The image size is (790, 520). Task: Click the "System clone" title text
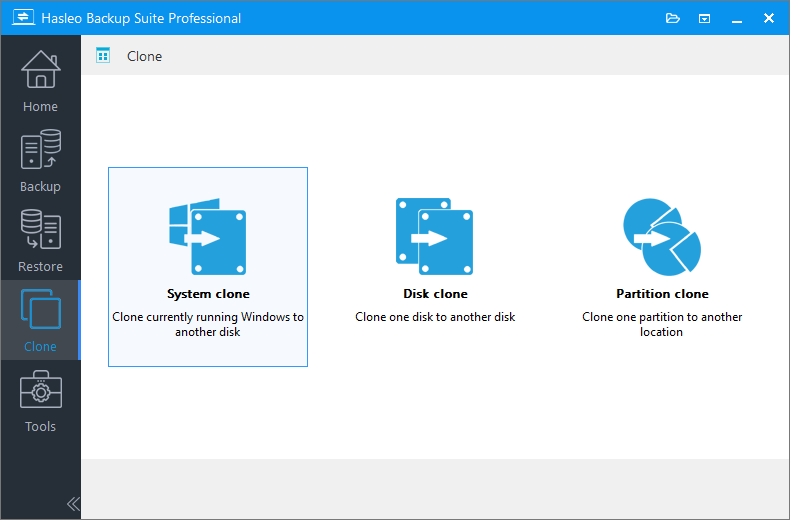(208, 294)
